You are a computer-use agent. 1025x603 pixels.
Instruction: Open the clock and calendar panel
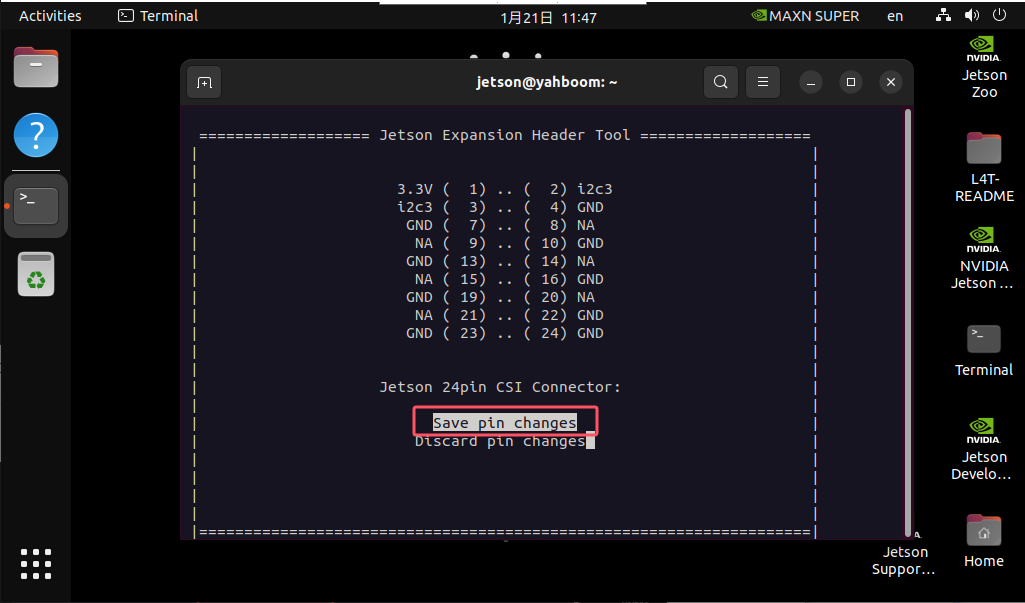(x=548, y=17)
